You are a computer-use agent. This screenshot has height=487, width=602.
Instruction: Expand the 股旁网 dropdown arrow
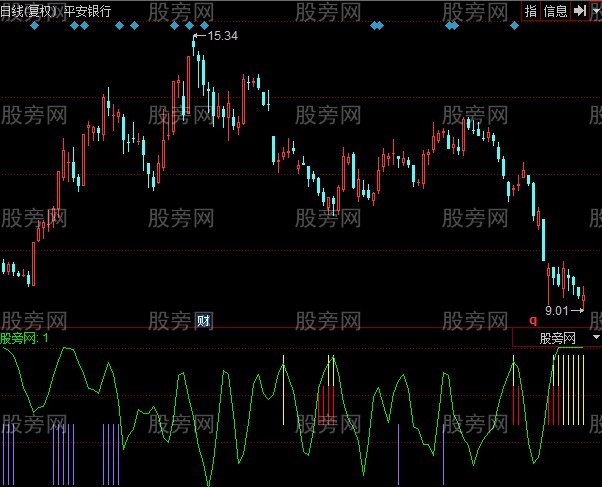(595, 339)
